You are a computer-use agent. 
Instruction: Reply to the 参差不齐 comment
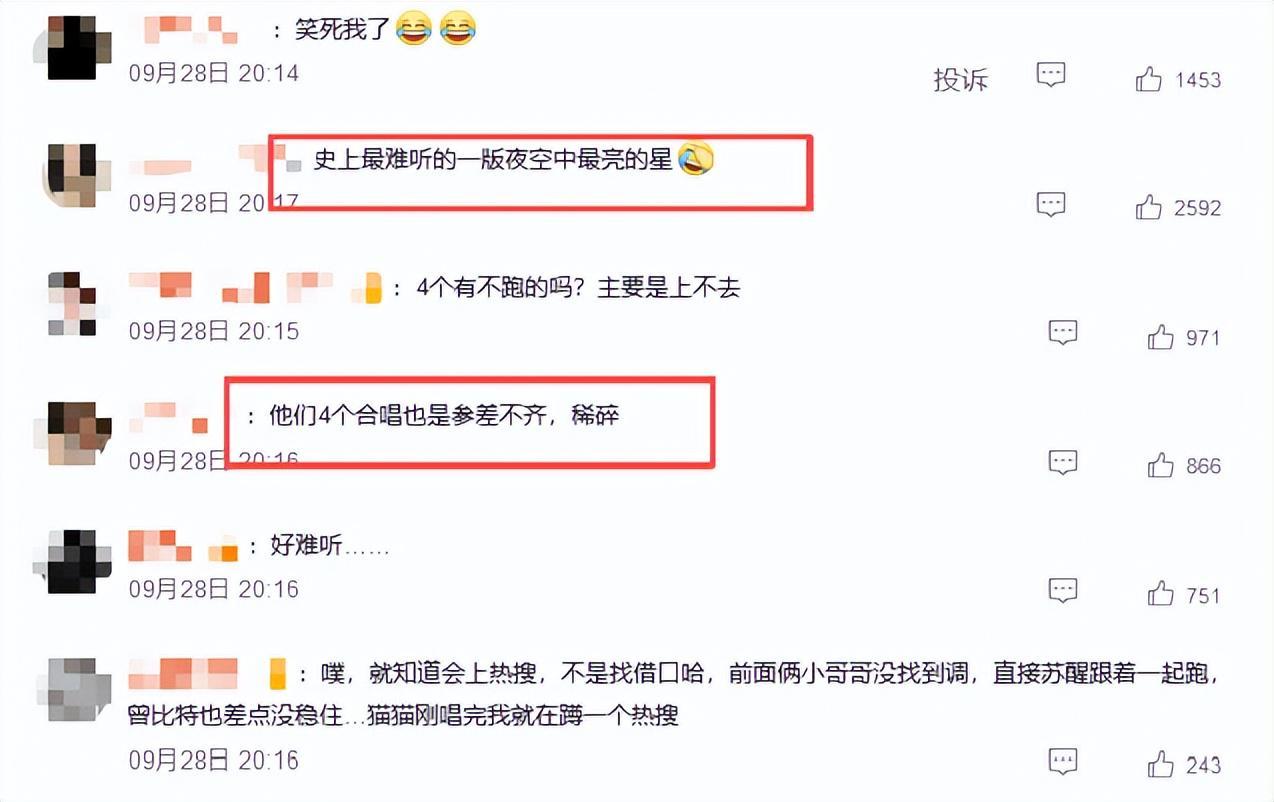point(1062,462)
